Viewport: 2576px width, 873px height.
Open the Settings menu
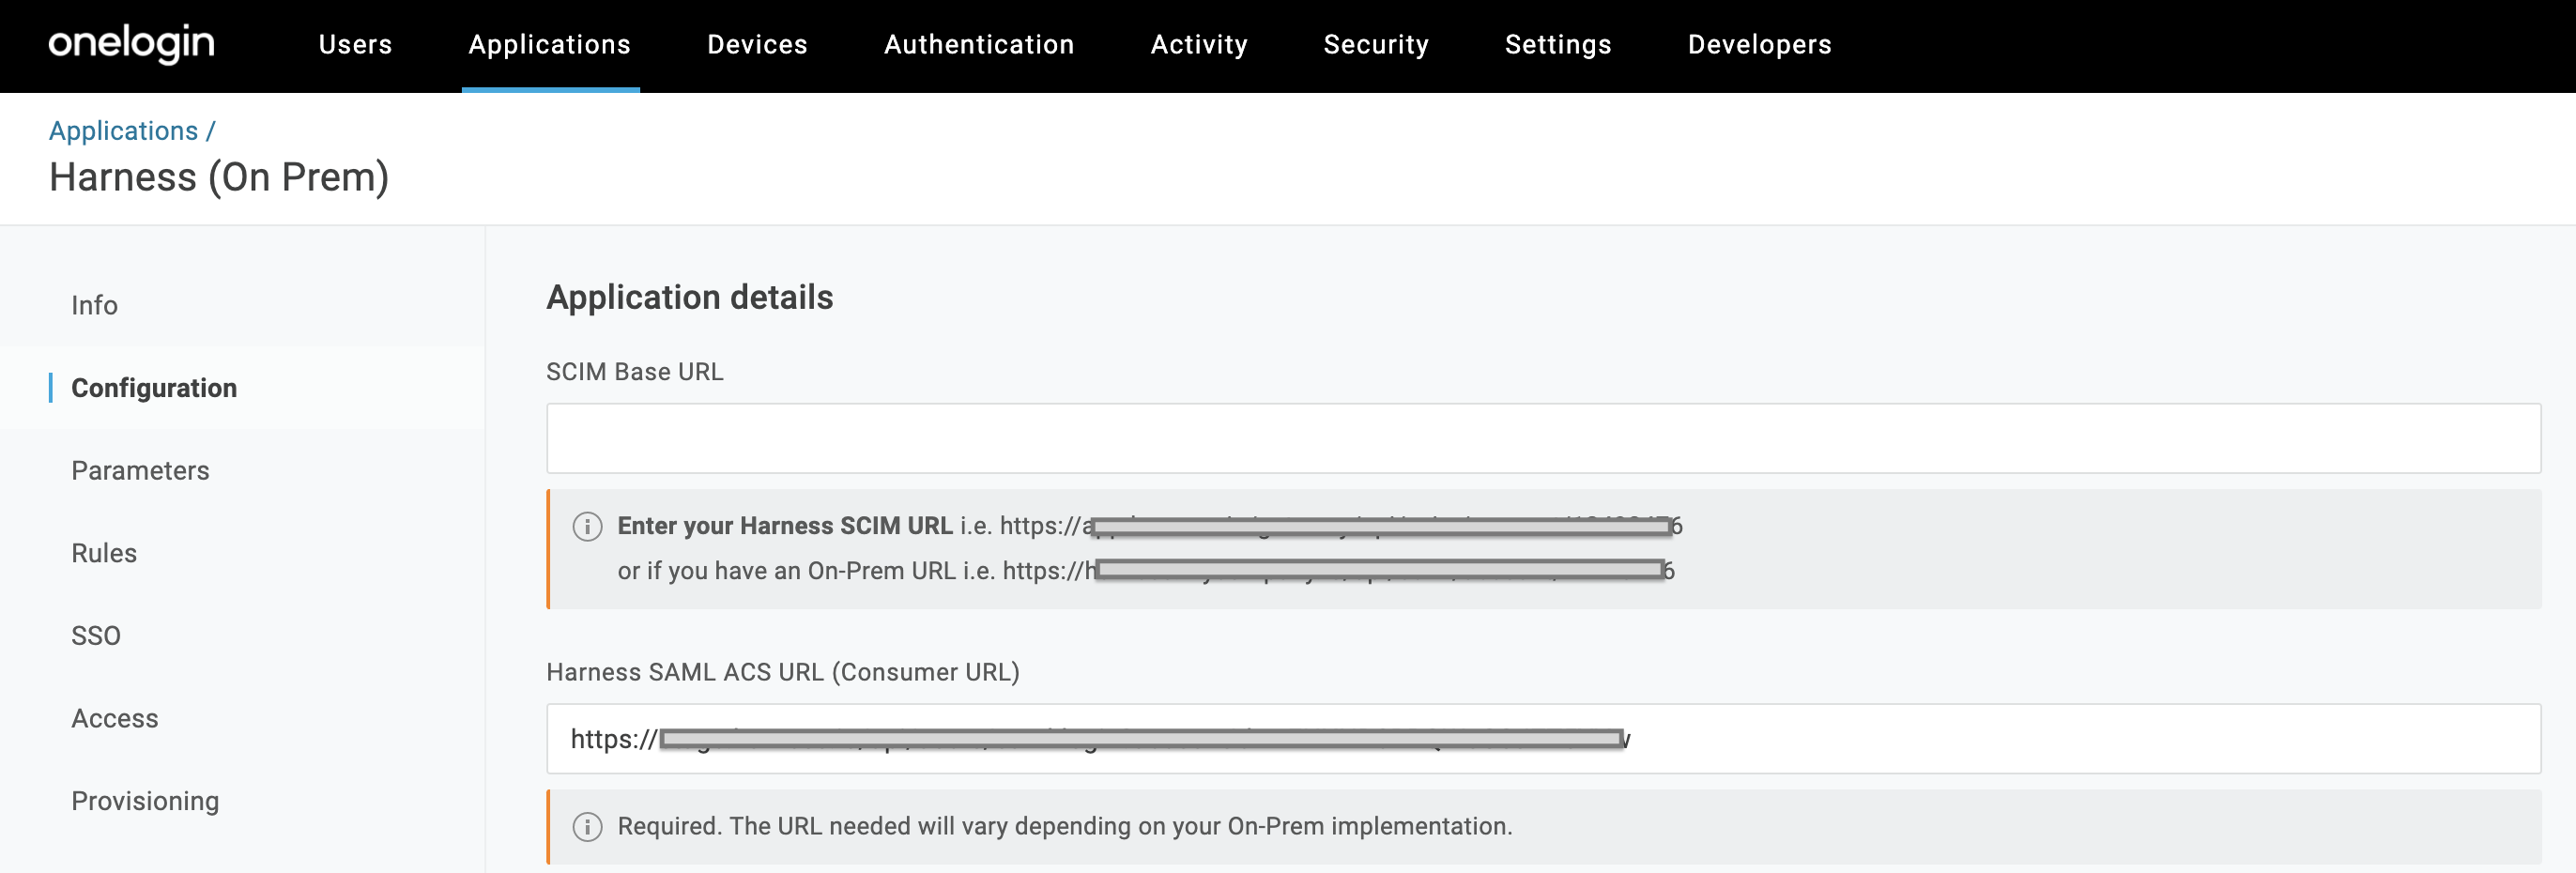1557,45
